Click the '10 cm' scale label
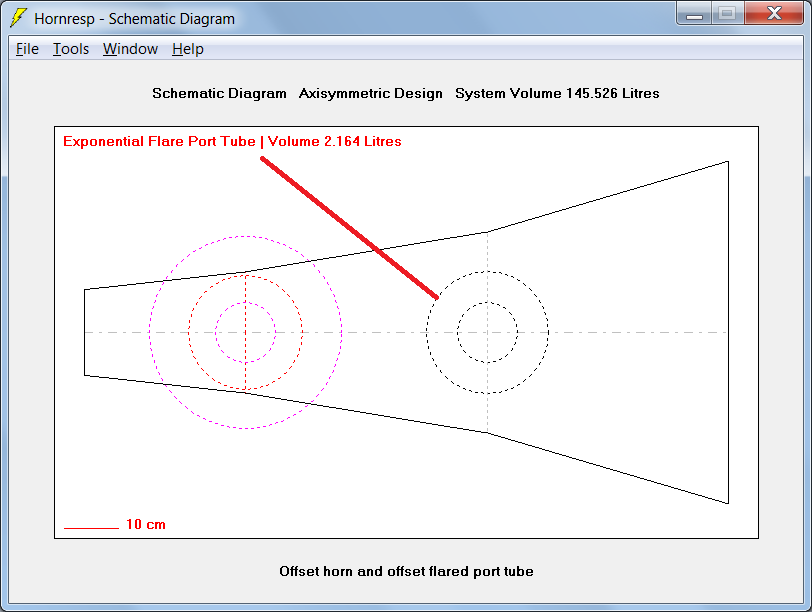812x612 pixels. (x=146, y=524)
